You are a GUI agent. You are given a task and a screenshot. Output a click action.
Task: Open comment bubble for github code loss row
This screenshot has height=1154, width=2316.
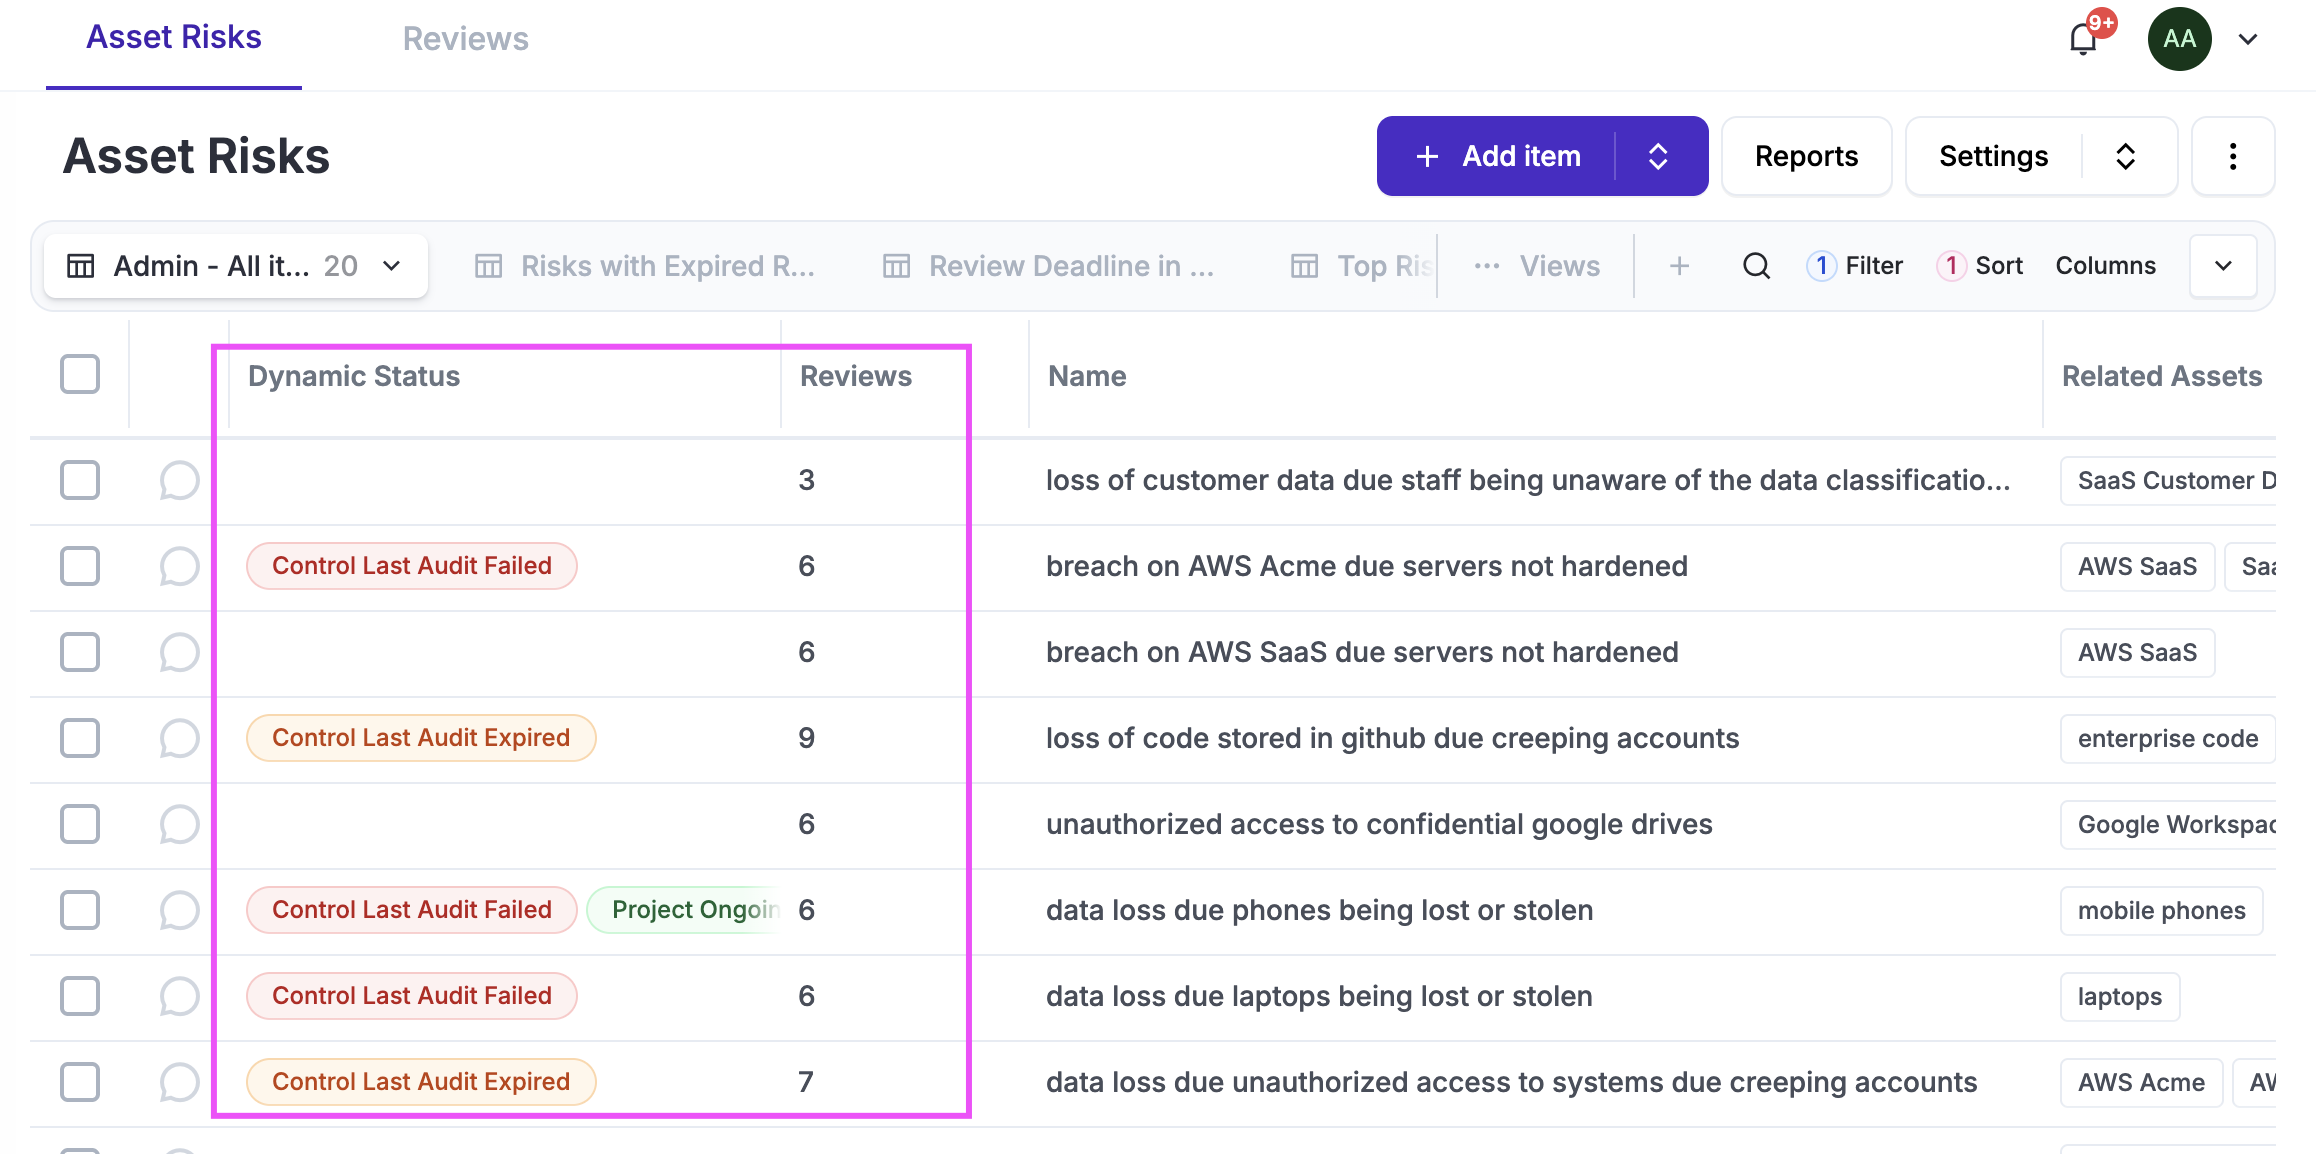pyautogui.click(x=179, y=738)
